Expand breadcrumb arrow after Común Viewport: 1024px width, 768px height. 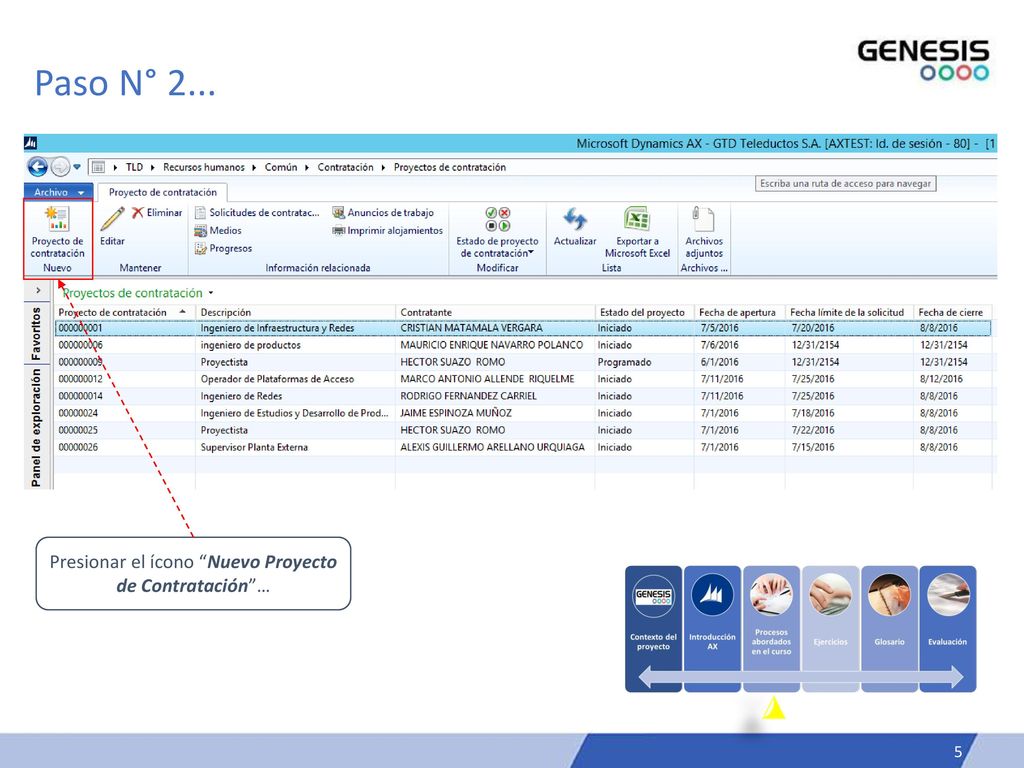(307, 167)
